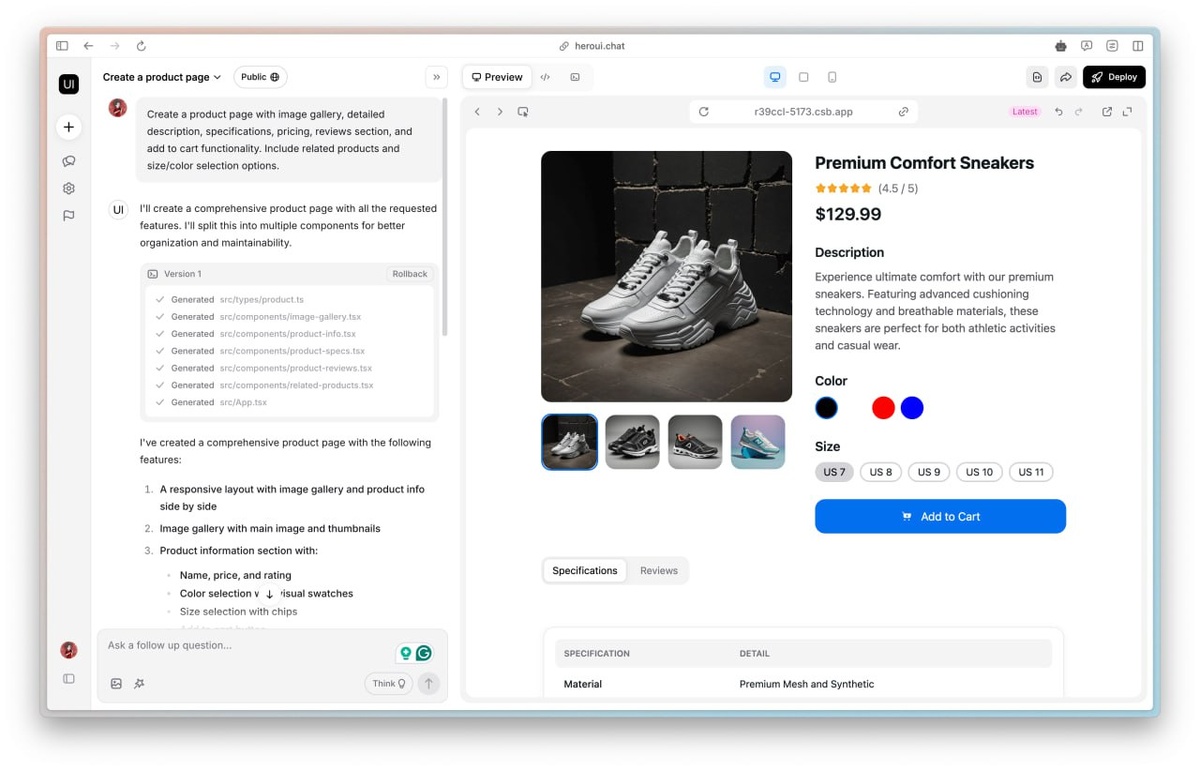Collapse chat panel with double chevron
1200x770 pixels.
pyautogui.click(x=436, y=77)
